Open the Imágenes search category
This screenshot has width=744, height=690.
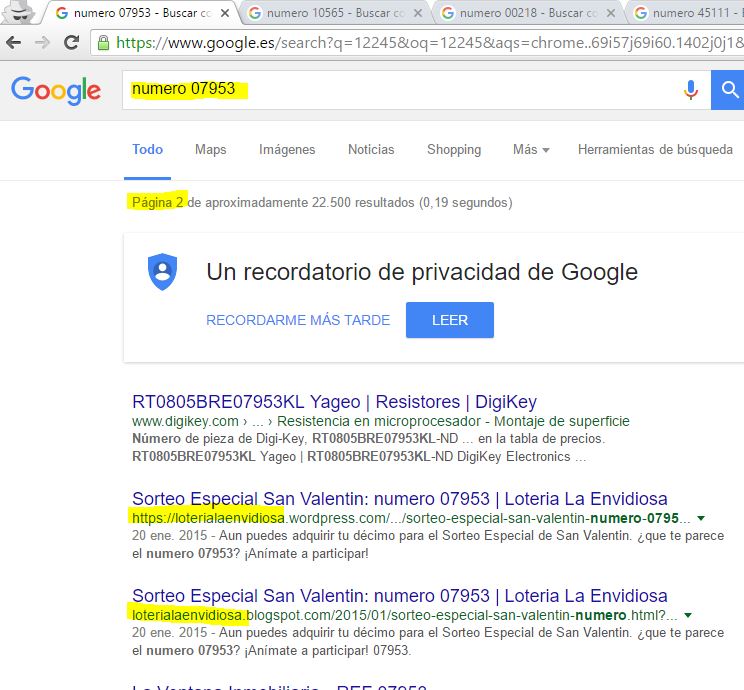point(287,149)
